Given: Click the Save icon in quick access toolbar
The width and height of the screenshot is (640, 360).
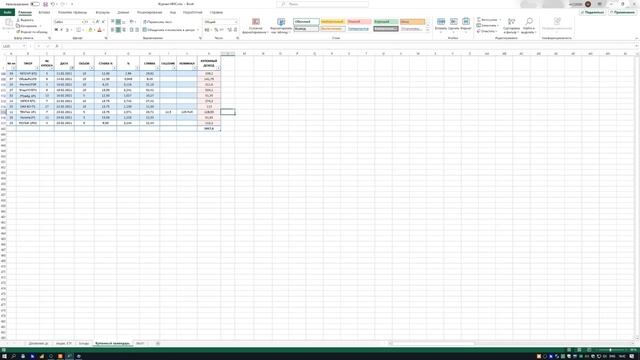Looking at the screenshot, I should [45, 4].
